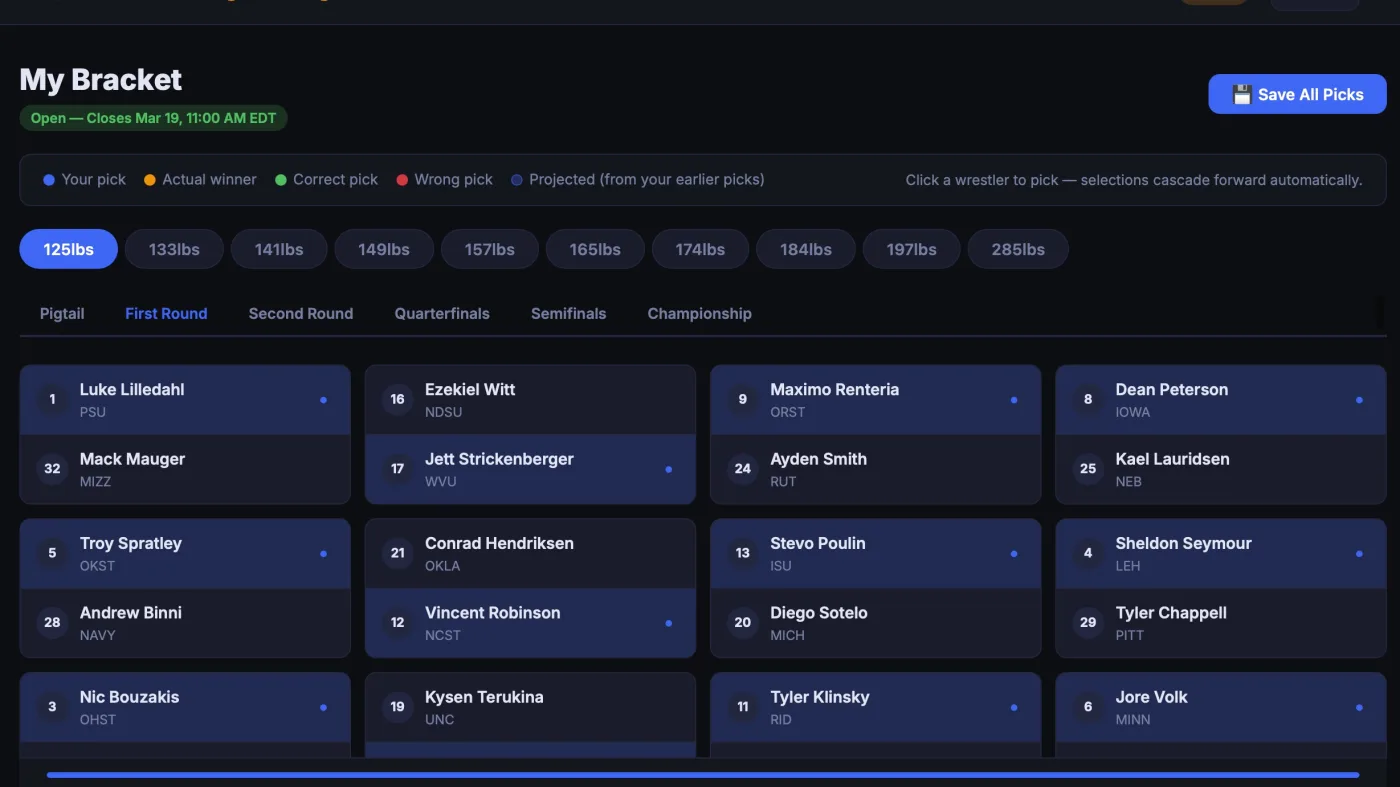Click seed badge 1 beside Luke Lilledahl
Screen dimensions: 1400x787
pos(52,400)
